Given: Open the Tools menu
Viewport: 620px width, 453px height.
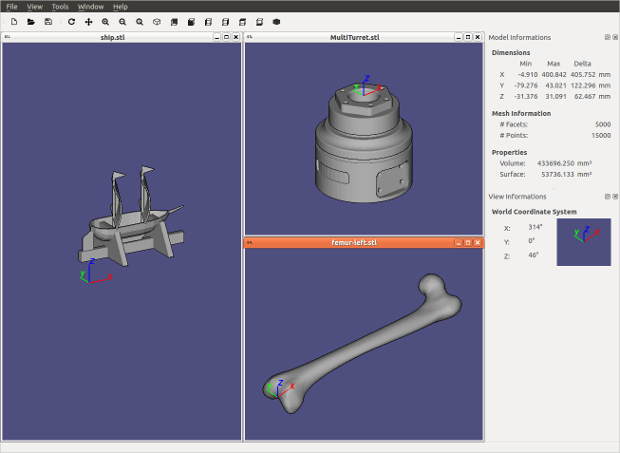Looking at the screenshot, I should click(x=60, y=6).
